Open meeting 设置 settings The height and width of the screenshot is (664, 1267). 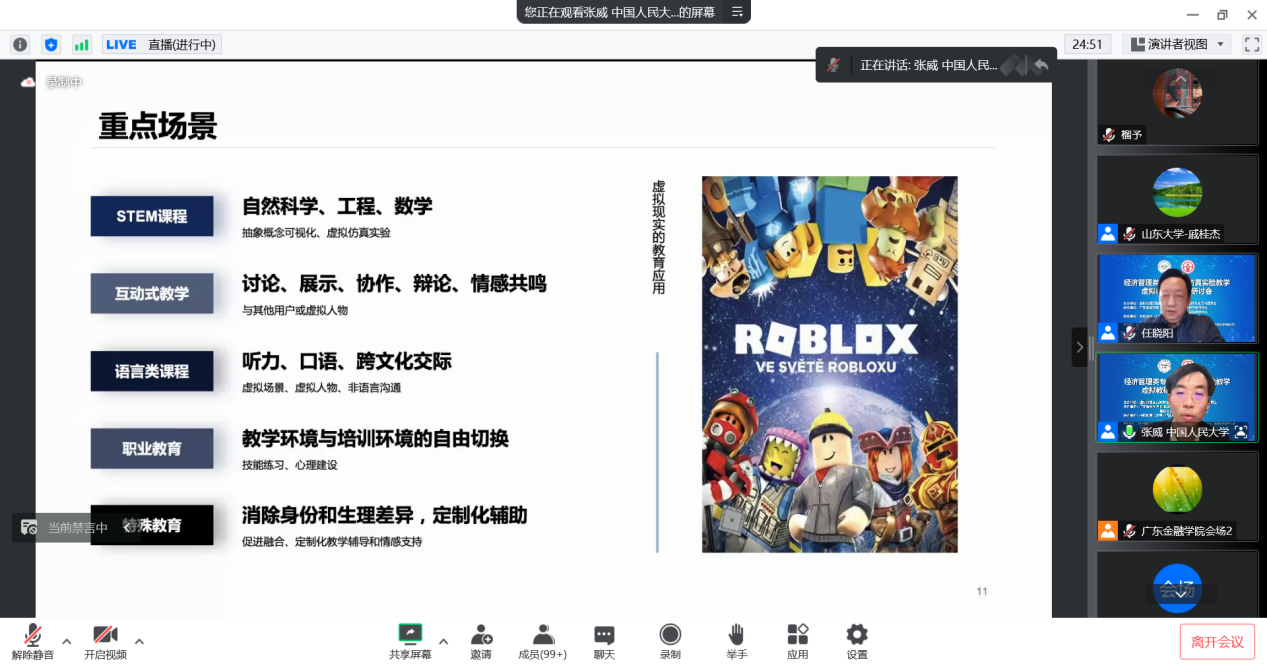point(857,642)
